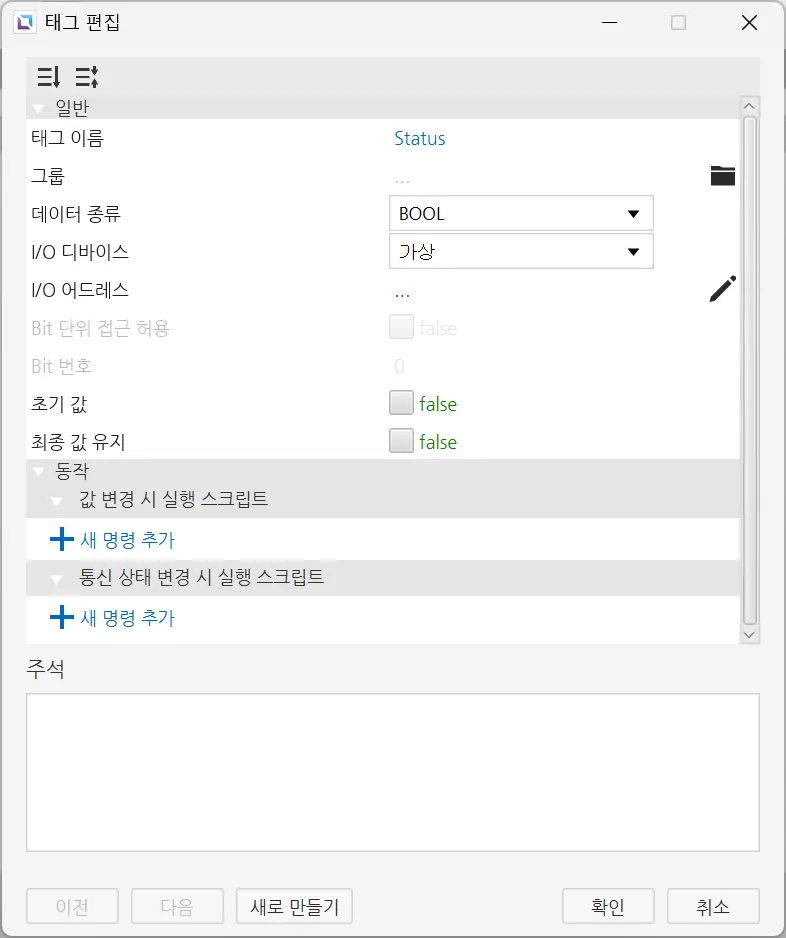Click the sort (lines with down arrow) toolbar icon
The width and height of the screenshot is (786, 938).
pyautogui.click(x=48, y=77)
